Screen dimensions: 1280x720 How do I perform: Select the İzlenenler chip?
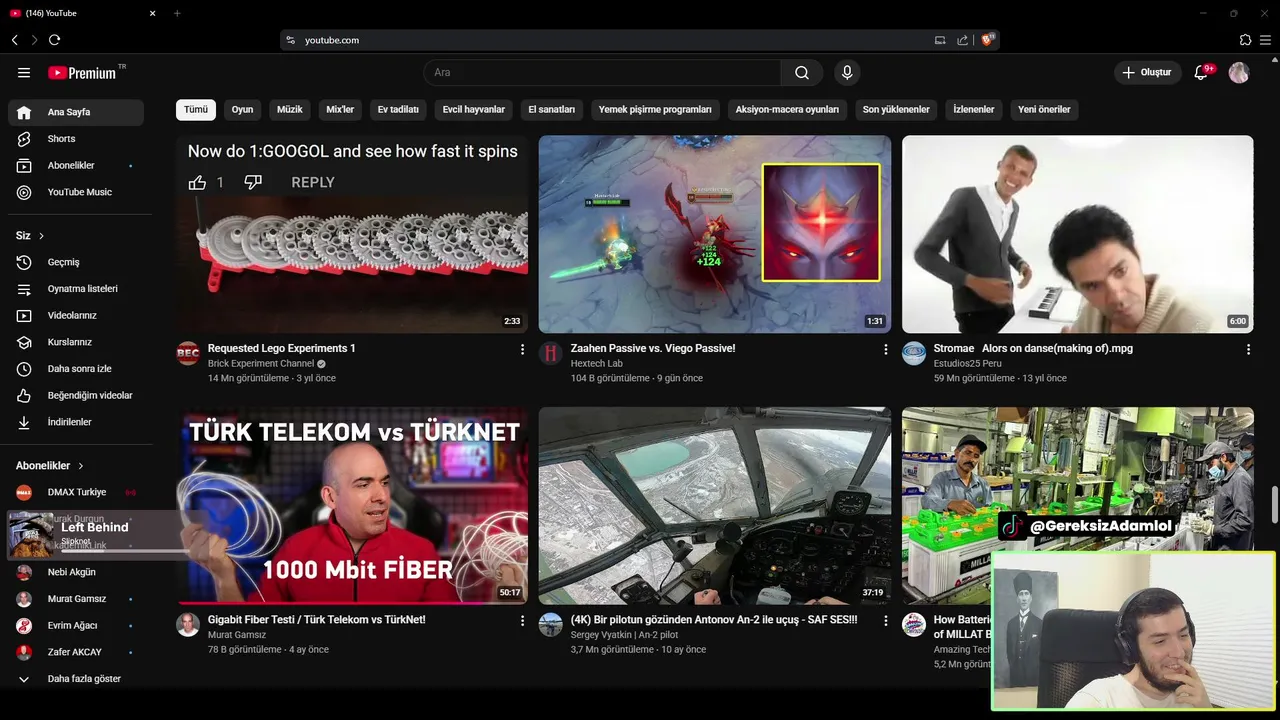(973, 110)
